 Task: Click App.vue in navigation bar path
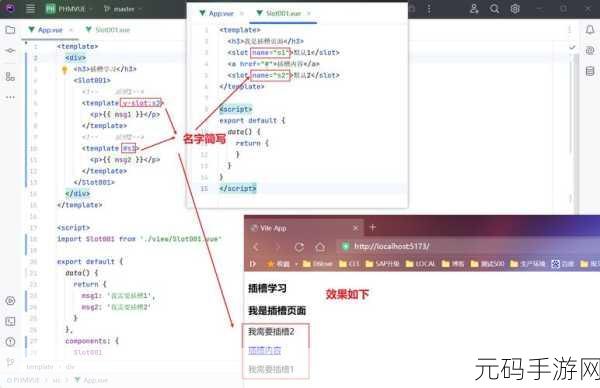pyautogui.click(x=91, y=380)
